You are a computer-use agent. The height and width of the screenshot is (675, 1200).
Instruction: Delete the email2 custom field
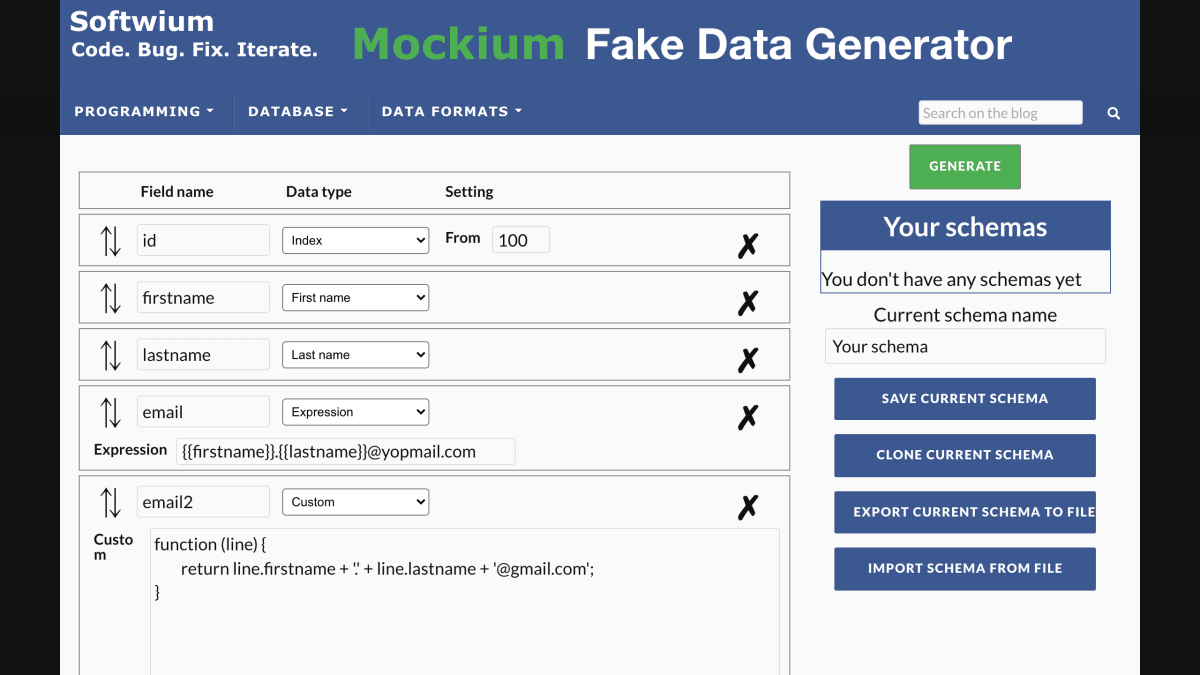748,507
